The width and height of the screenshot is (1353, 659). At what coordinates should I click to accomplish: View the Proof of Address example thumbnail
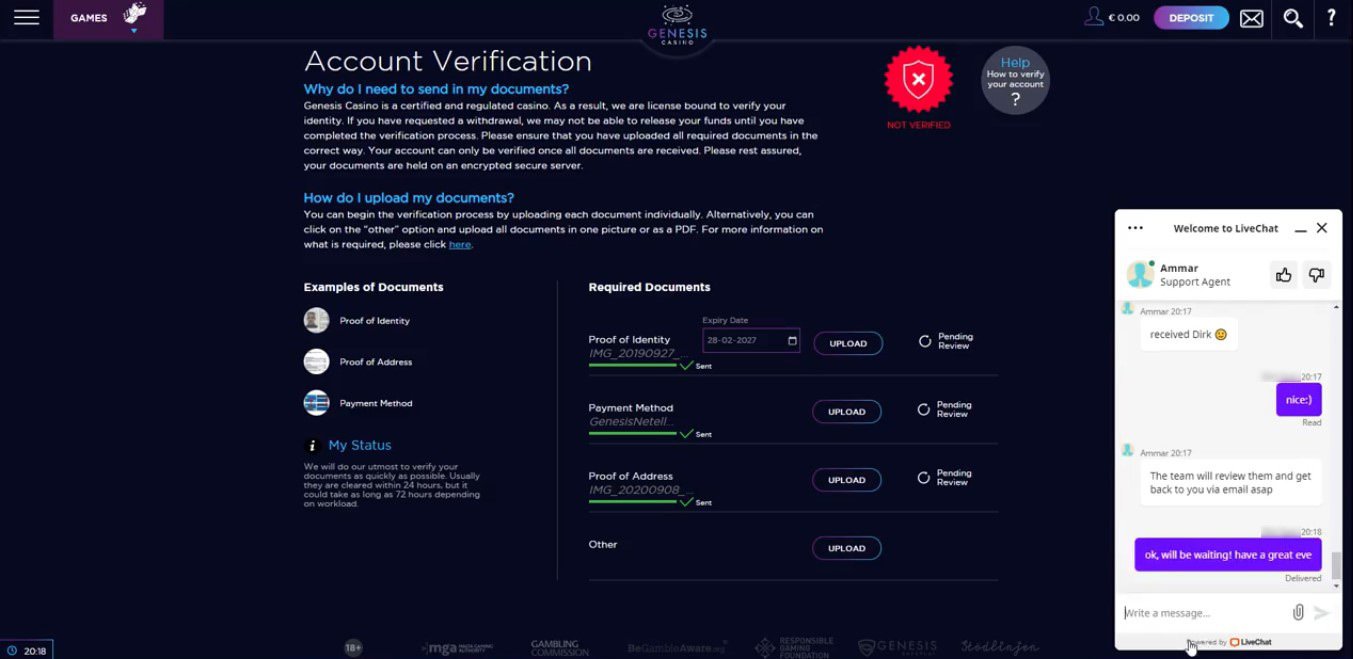pyautogui.click(x=316, y=361)
